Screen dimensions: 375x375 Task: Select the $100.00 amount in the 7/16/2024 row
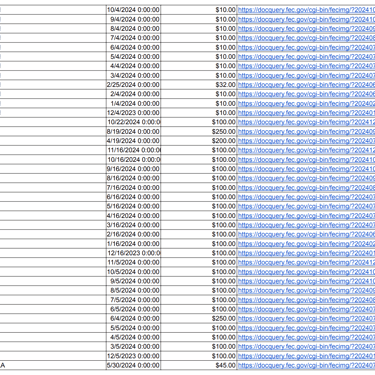(199, 187)
